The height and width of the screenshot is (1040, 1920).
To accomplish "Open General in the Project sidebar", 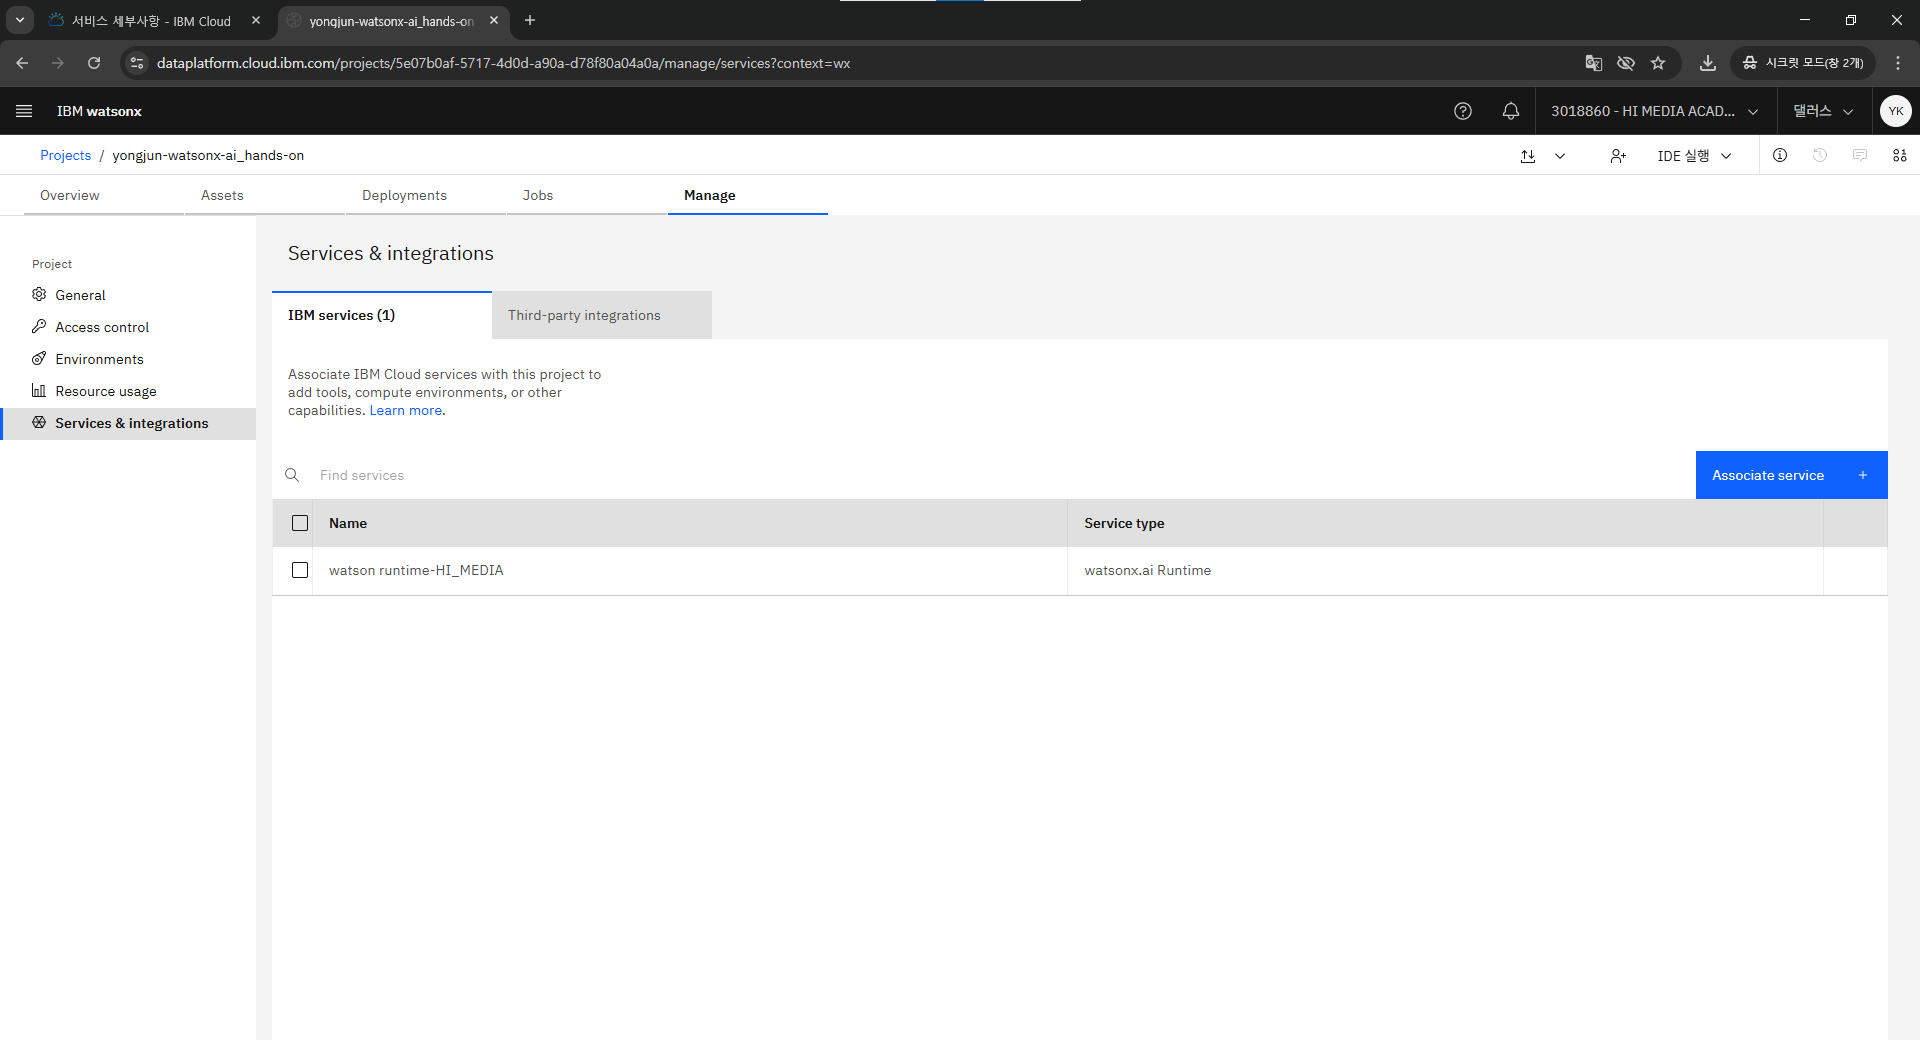I will click(128, 295).
